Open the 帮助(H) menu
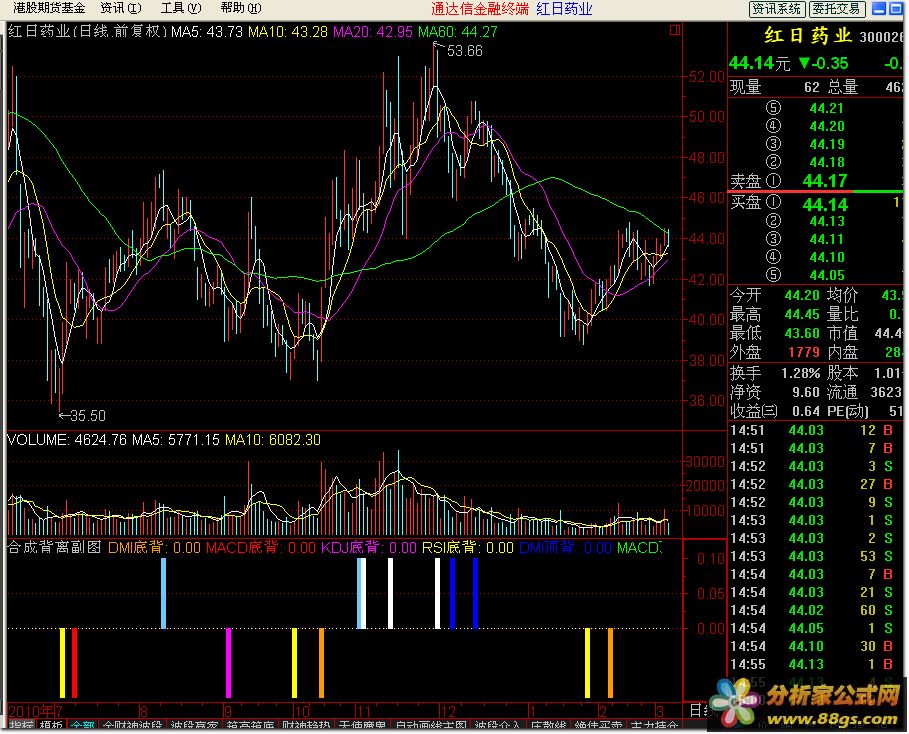The width and height of the screenshot is (909, 734). coord(241,8)
